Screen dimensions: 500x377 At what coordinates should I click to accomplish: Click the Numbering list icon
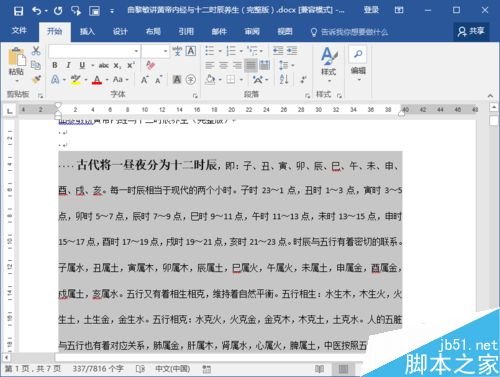click(x=231, y=51)
